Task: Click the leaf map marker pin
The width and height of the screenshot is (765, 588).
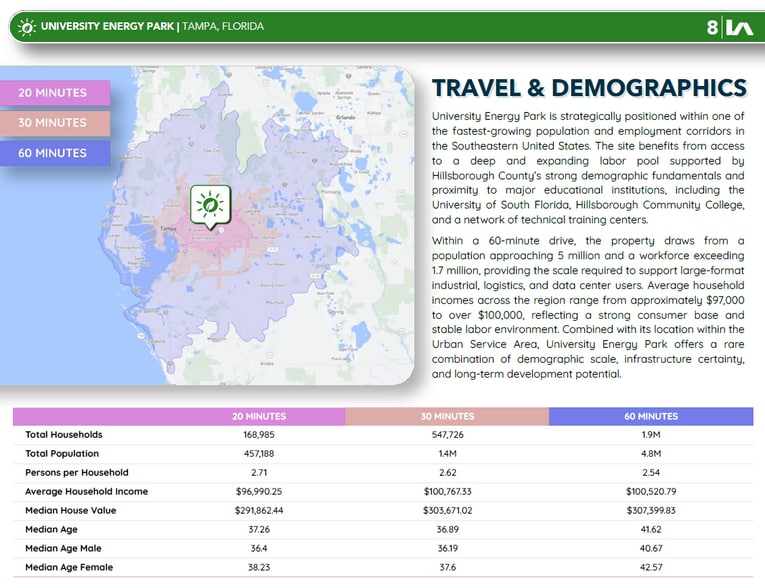Action: tap(210, 206)
